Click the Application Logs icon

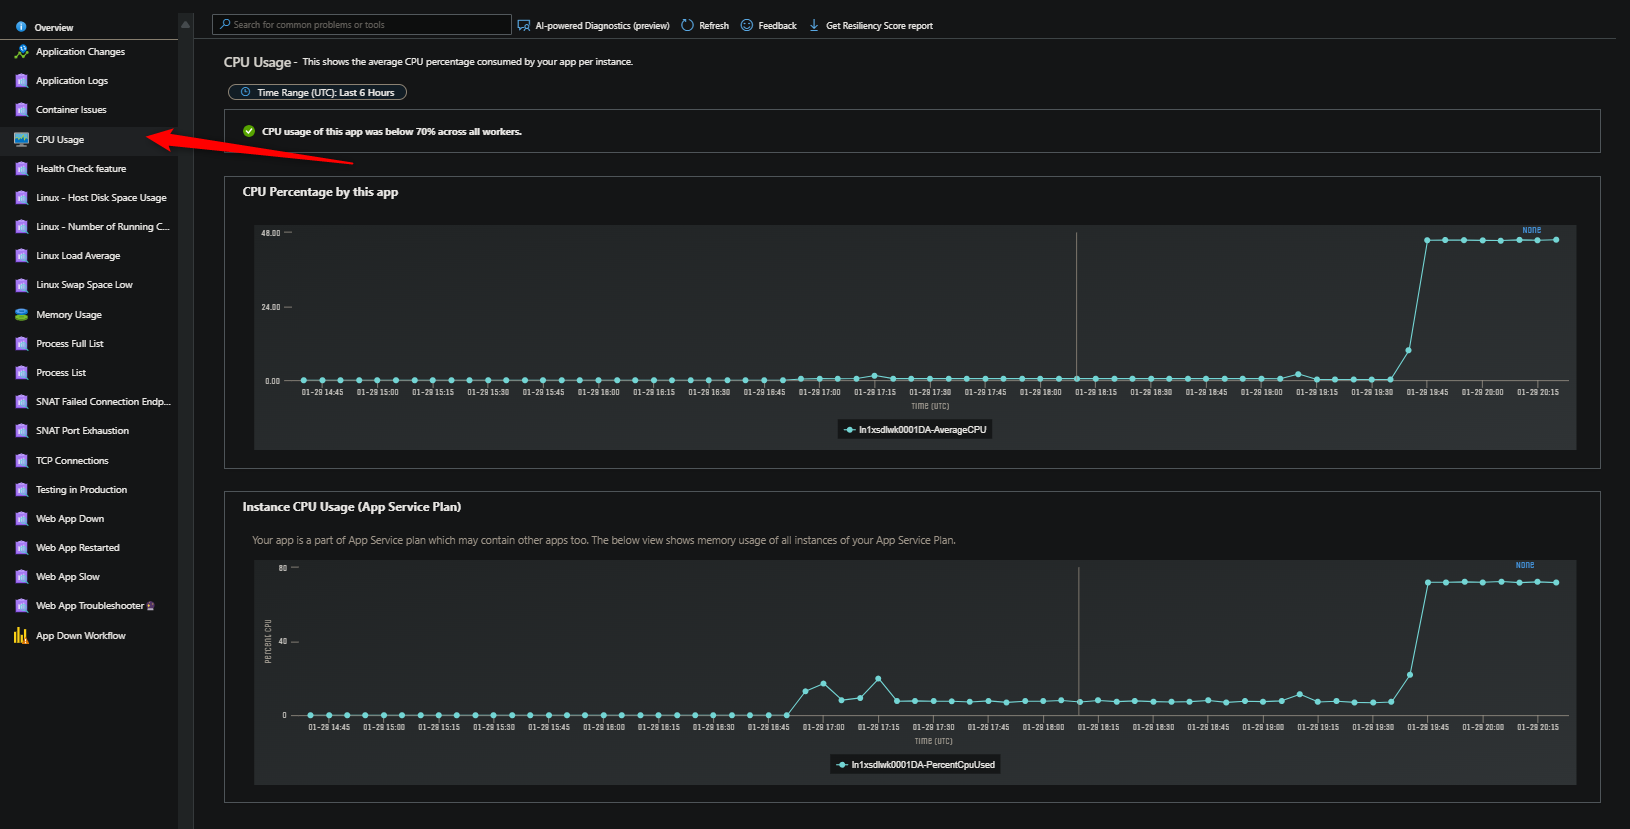point(21,81)
